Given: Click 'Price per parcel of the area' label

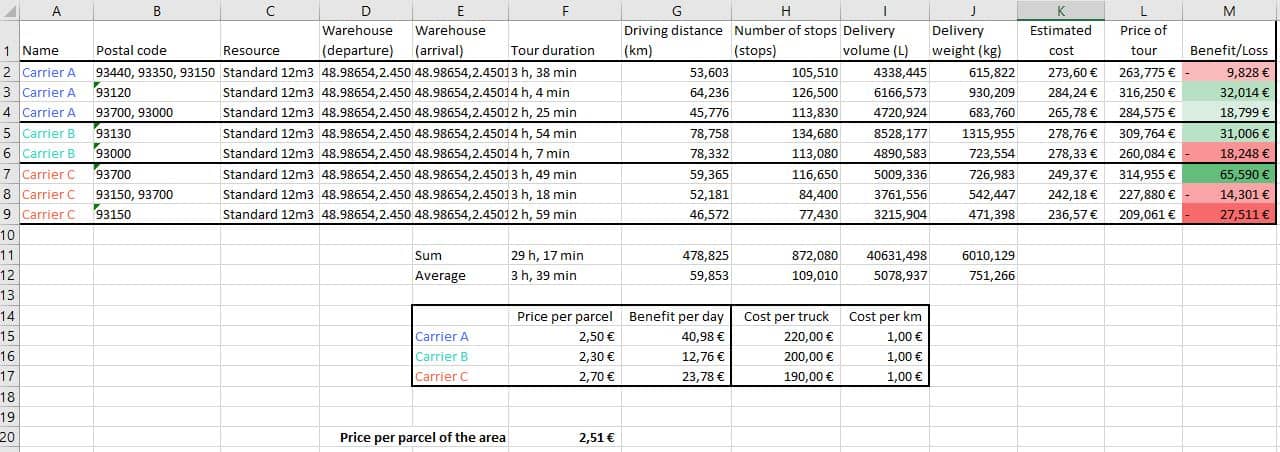Looking at the screenshot, I should (423, 437).
